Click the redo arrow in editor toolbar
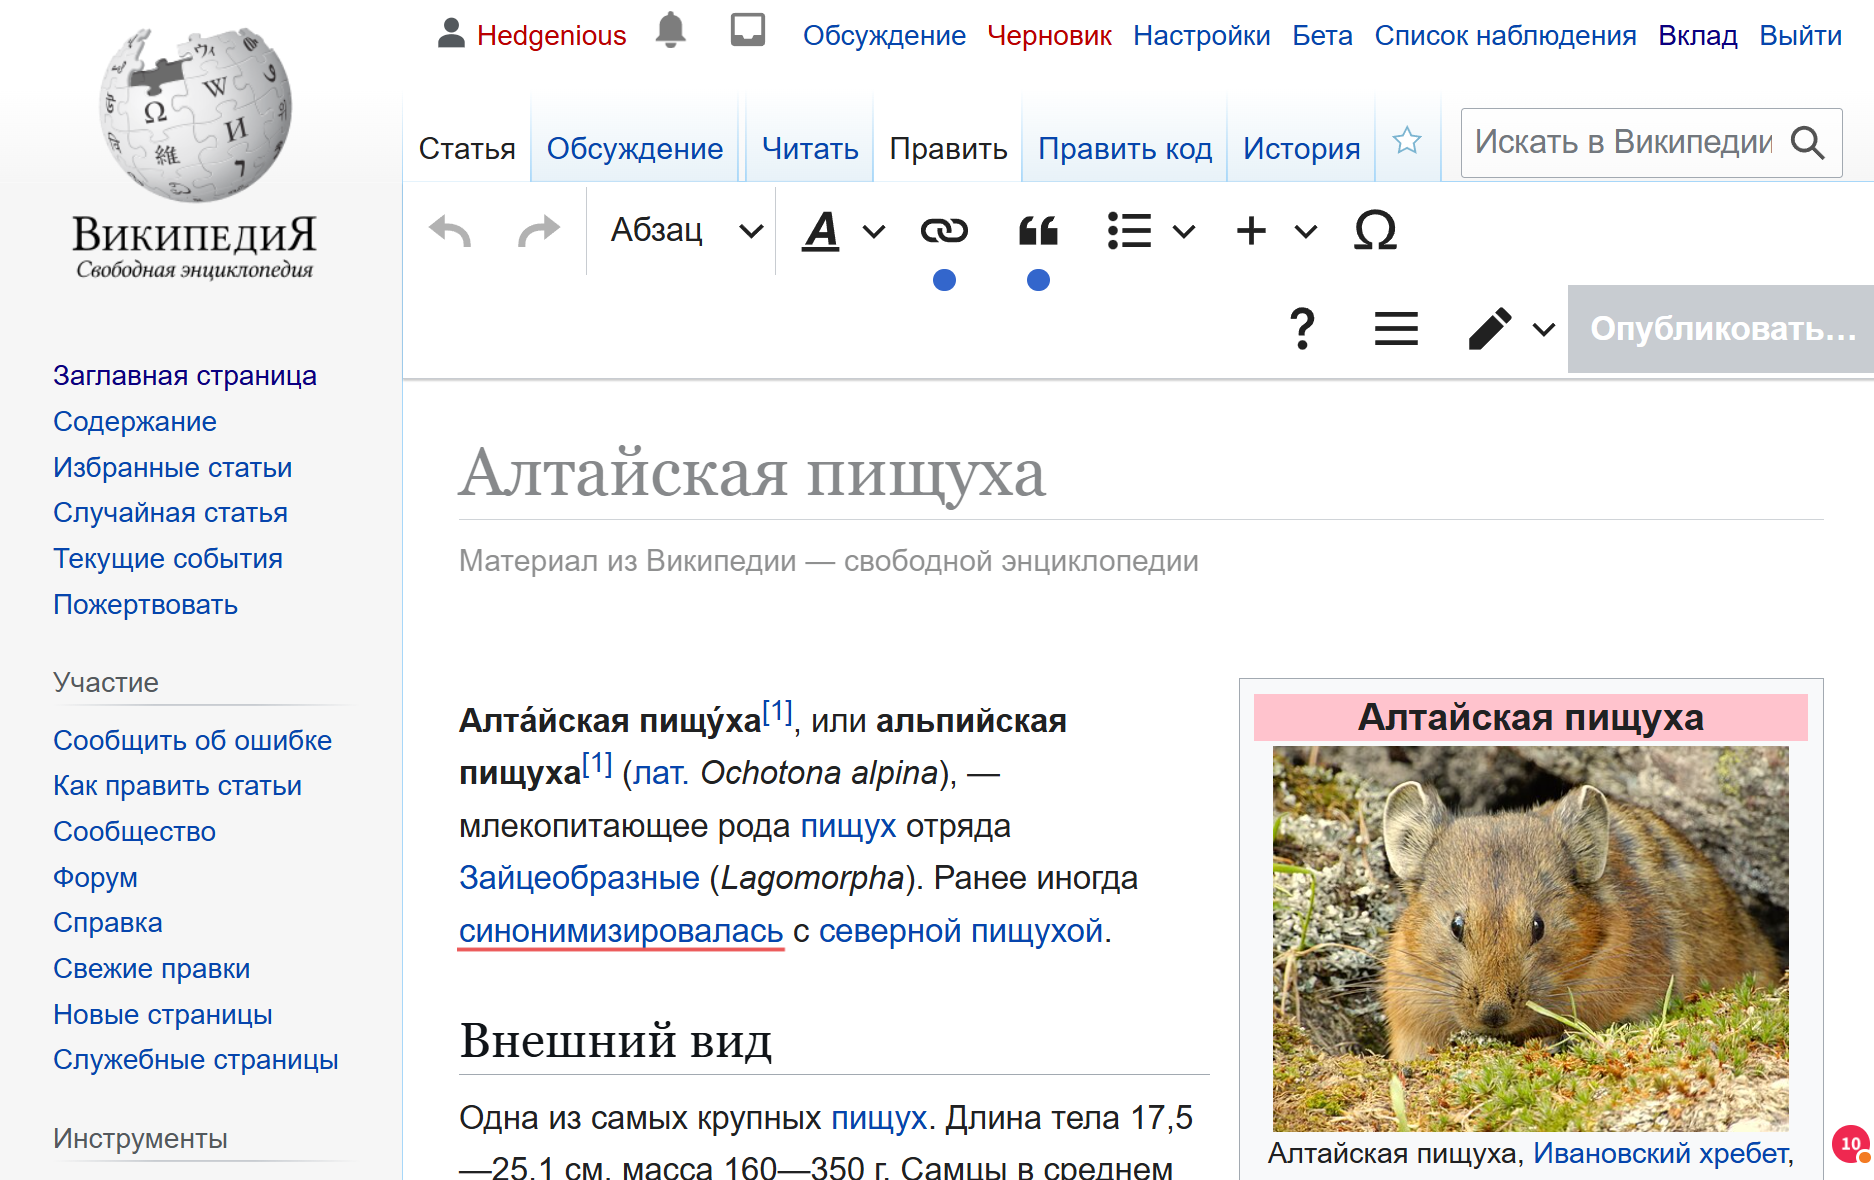Viewport: 1874px width, 1180px height. (538, 231)
